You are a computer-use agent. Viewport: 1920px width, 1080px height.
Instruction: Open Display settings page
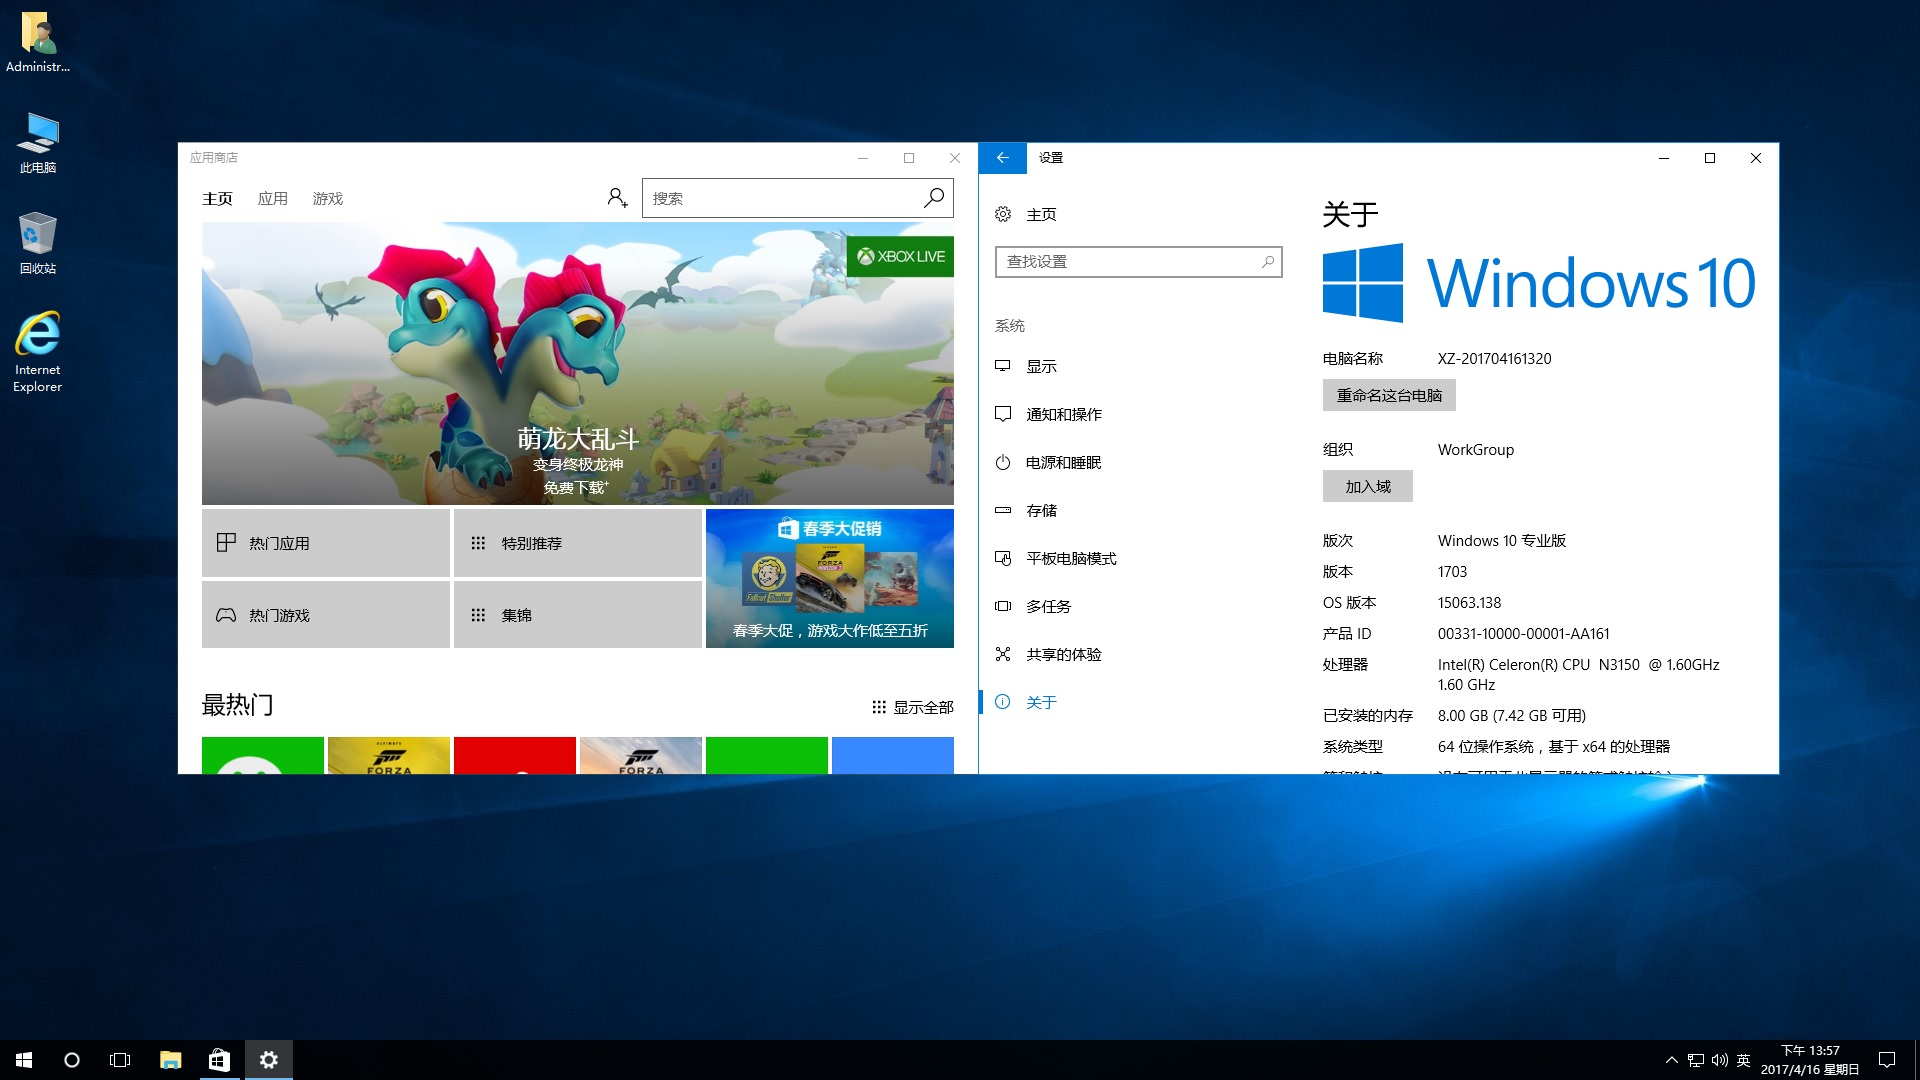[x=1138, y=366]
